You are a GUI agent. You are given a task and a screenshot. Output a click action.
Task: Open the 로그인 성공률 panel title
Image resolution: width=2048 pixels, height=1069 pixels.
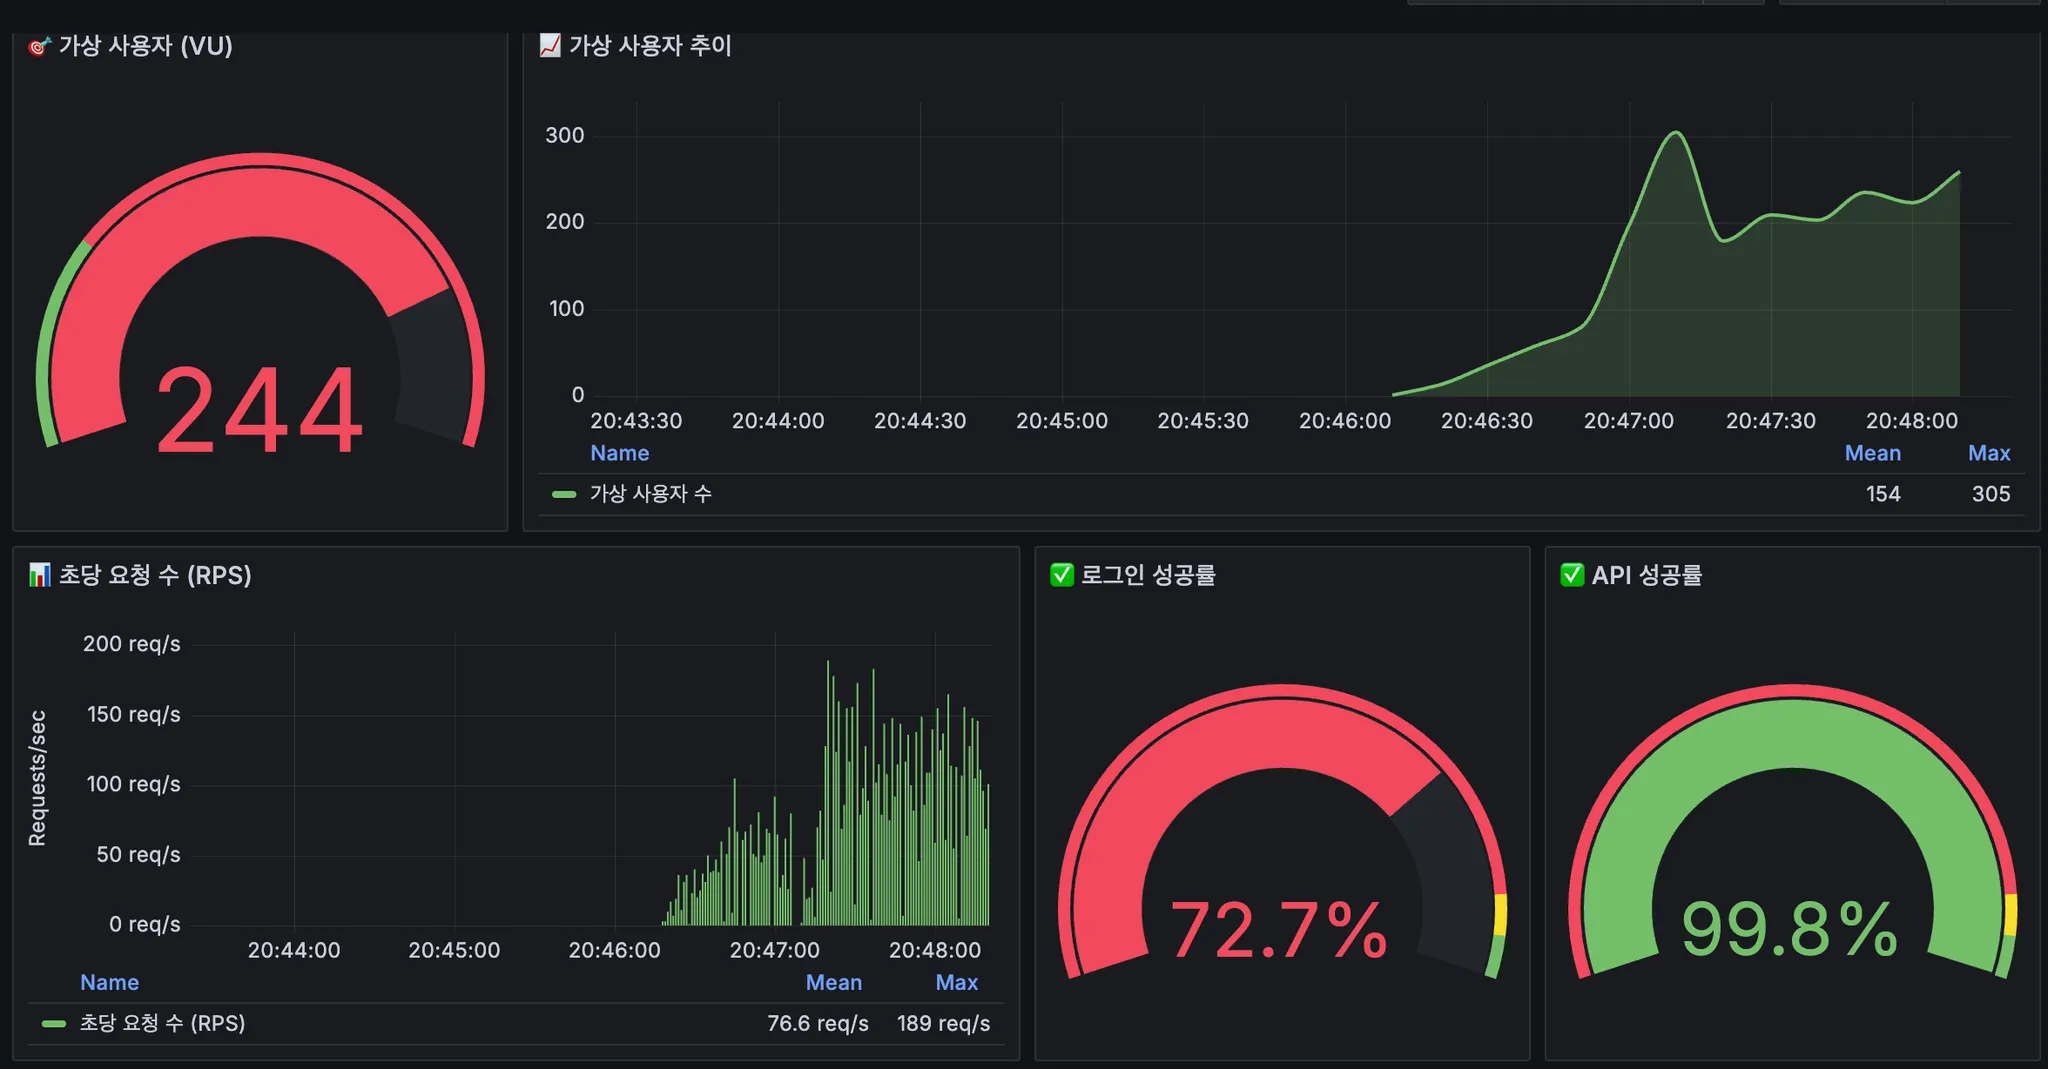(x=1148, y=575)
